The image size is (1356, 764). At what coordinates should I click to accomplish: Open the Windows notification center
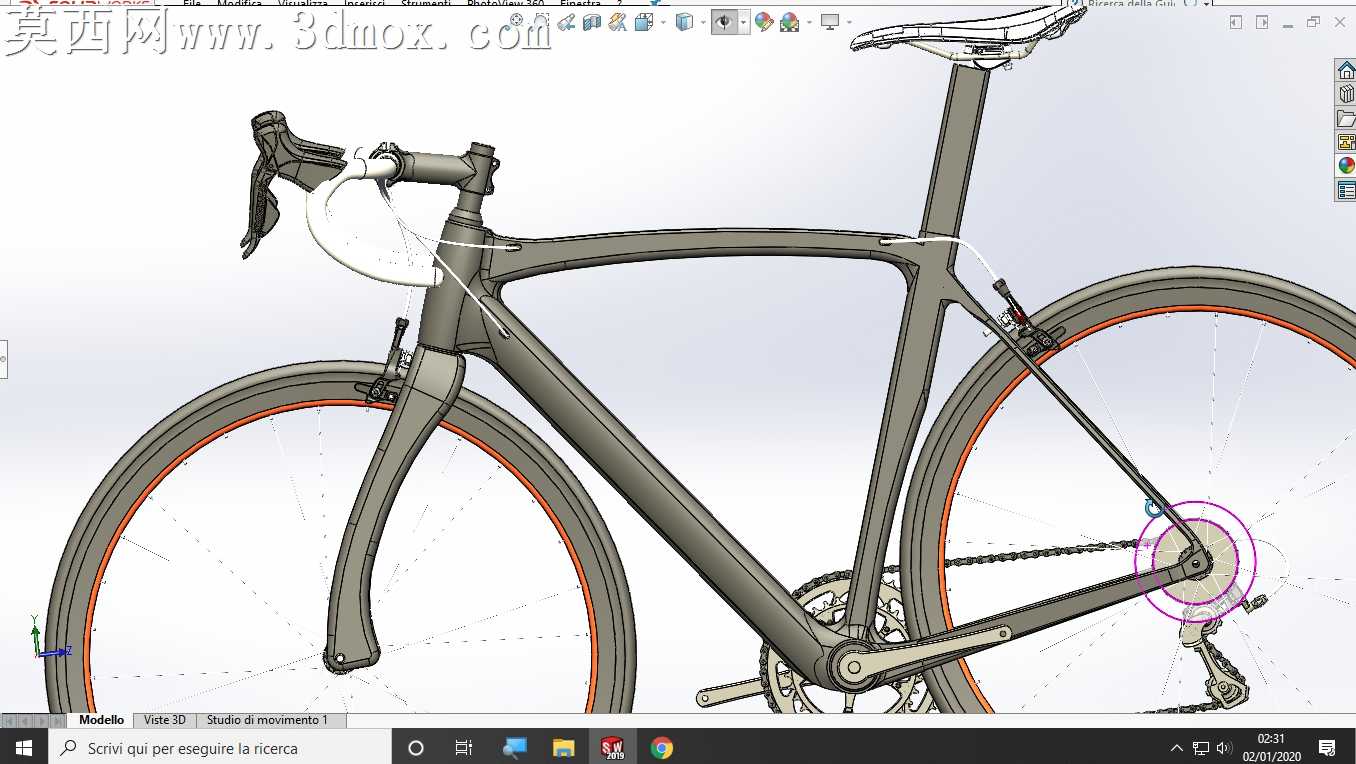pyautogui.click(x=1328, y=748)
